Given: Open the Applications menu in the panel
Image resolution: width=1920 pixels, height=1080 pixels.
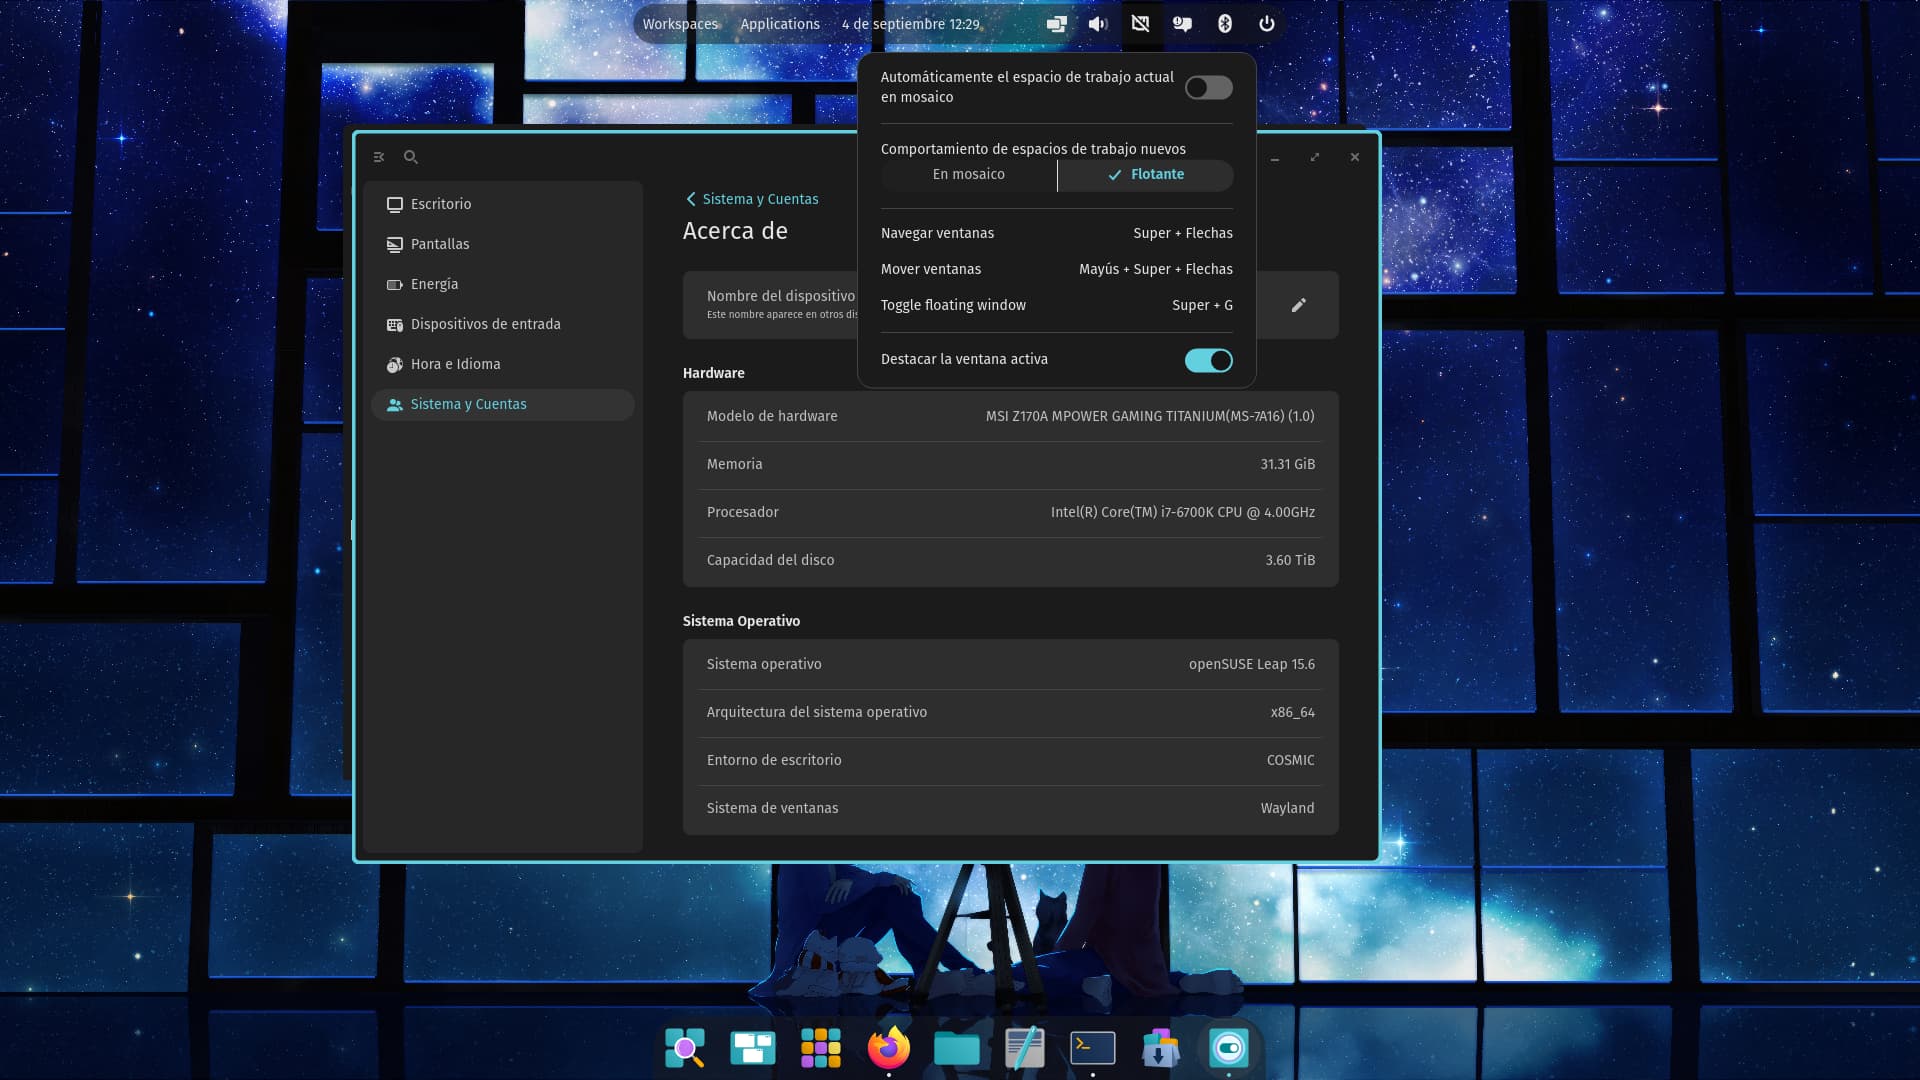Looking at the screenshot, I should coord(780,24).
